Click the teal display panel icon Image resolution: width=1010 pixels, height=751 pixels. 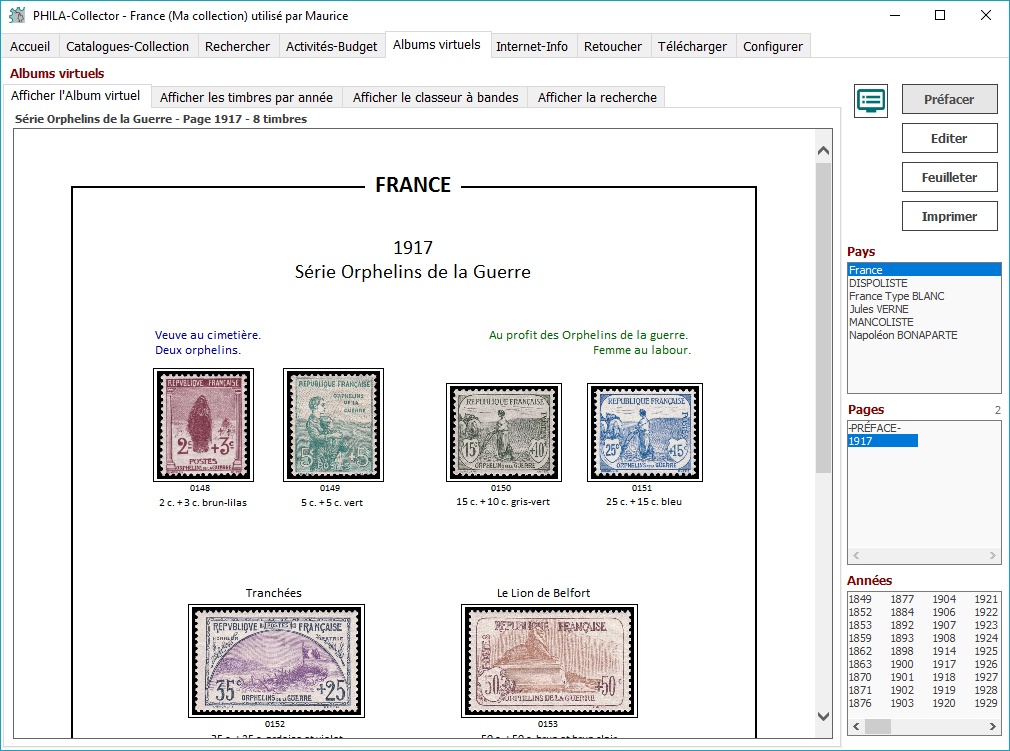pos(871,100)
